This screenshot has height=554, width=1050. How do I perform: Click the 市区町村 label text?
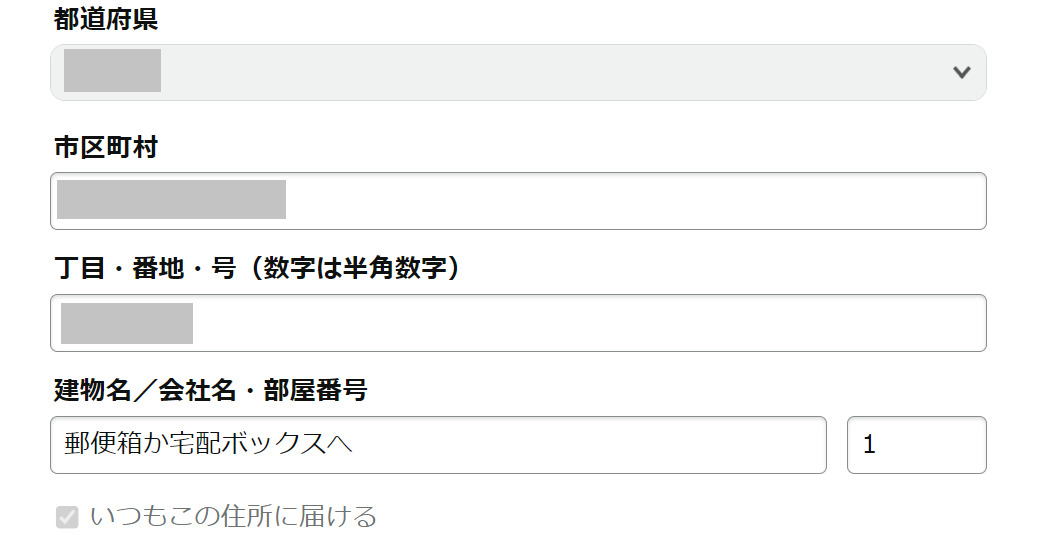pos(106,148)
